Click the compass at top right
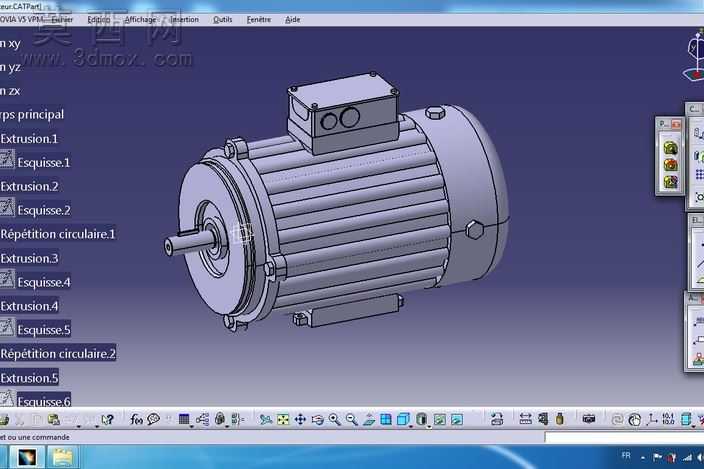This screenshot has height=469, width=704. (x=695, y=56)
